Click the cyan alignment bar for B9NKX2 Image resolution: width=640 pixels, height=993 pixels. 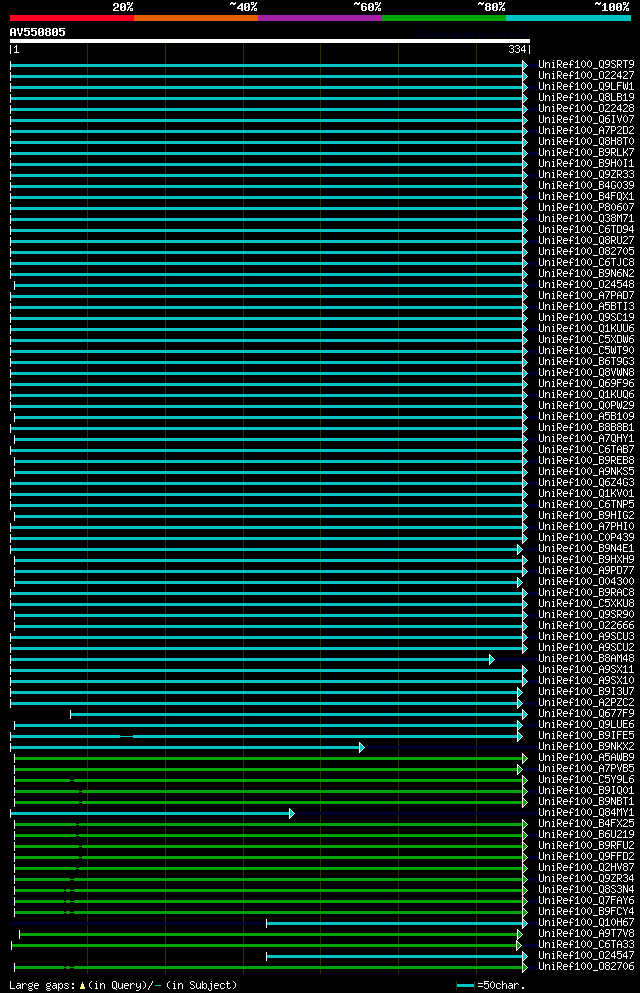(187, 748)
